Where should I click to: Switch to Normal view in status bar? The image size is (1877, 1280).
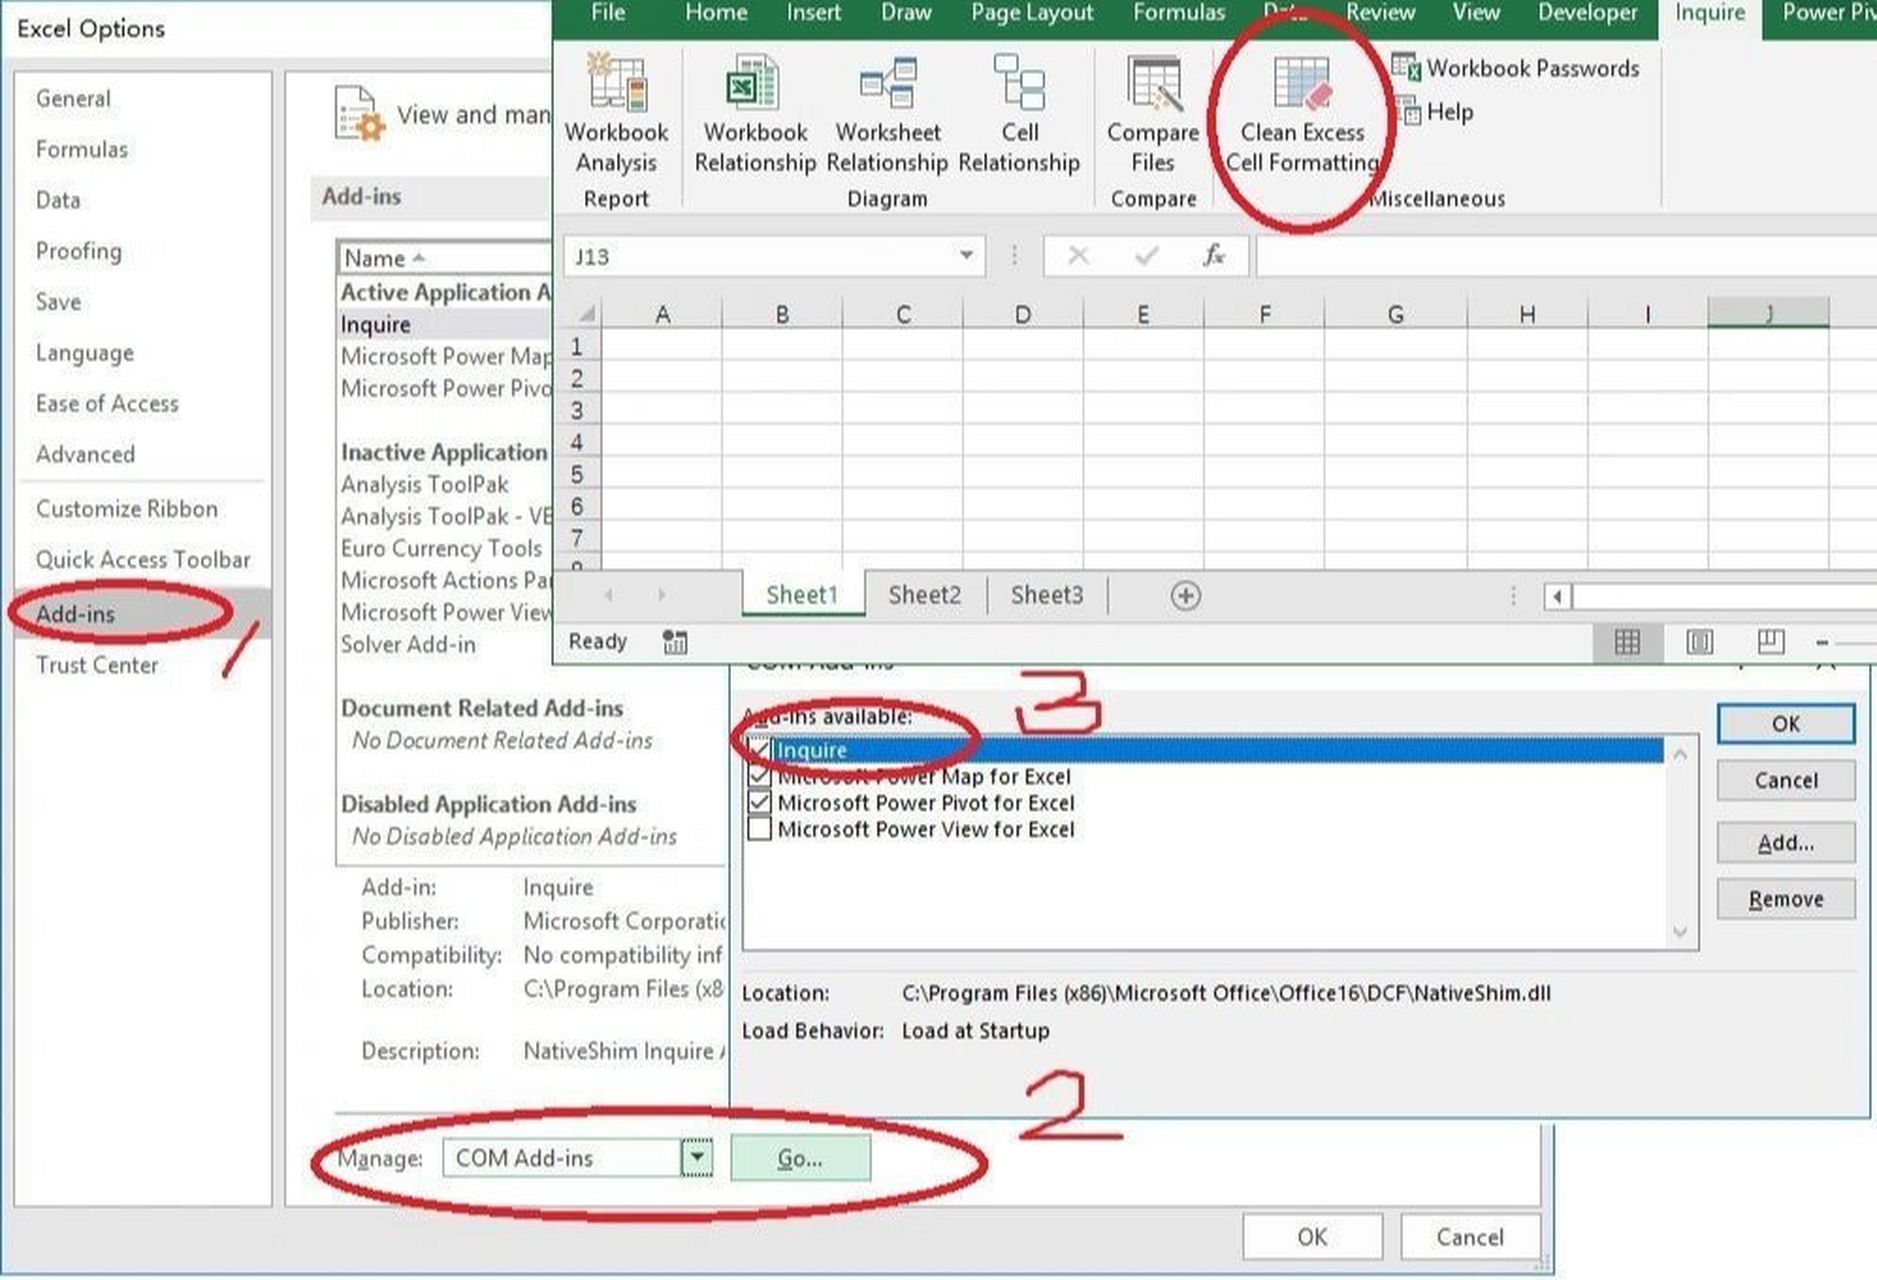1627,642
